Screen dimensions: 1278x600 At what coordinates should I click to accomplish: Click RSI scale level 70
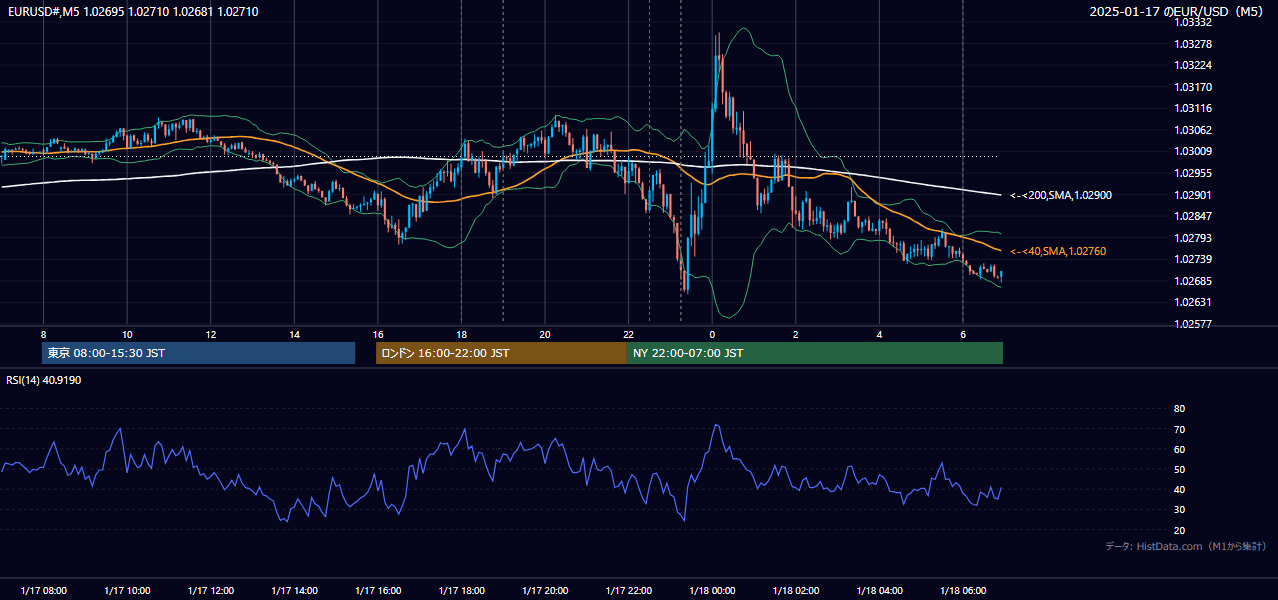coord(1179,429)
